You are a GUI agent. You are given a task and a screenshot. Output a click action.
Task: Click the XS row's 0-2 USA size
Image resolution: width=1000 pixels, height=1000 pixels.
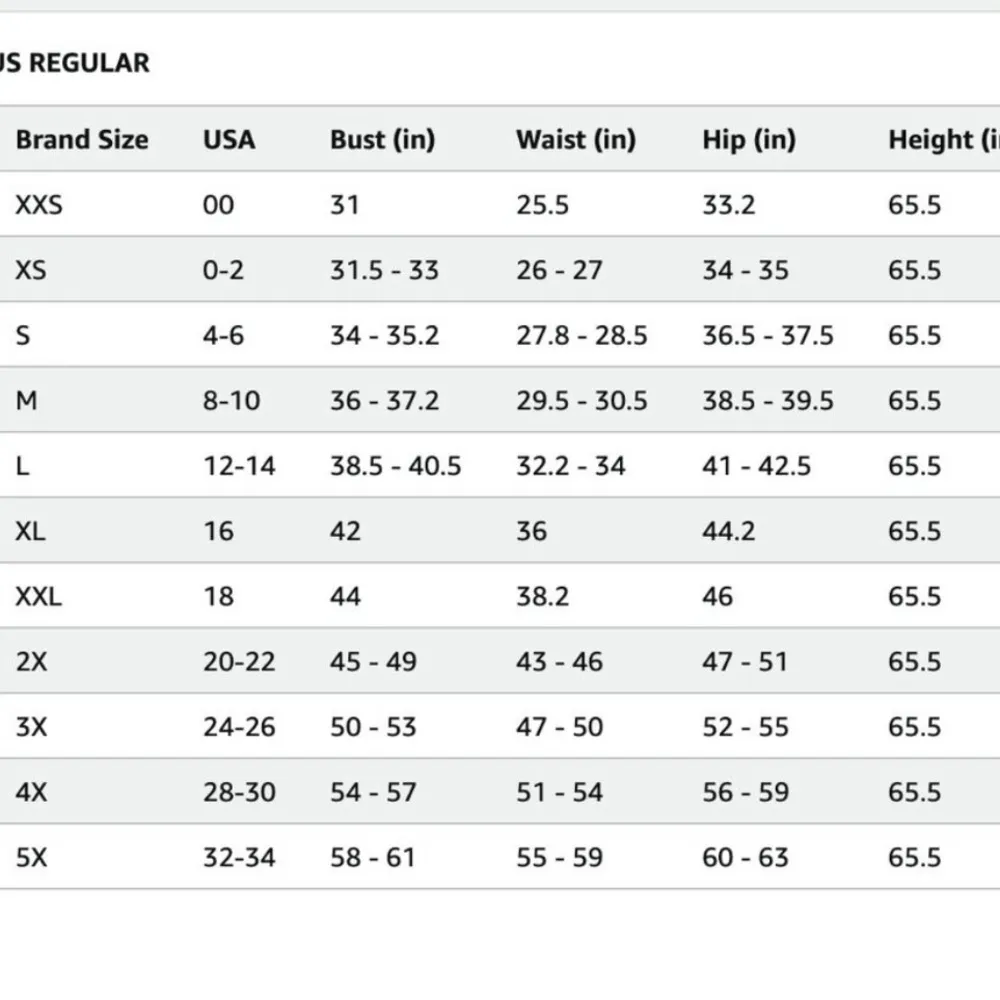coord(223,270)
